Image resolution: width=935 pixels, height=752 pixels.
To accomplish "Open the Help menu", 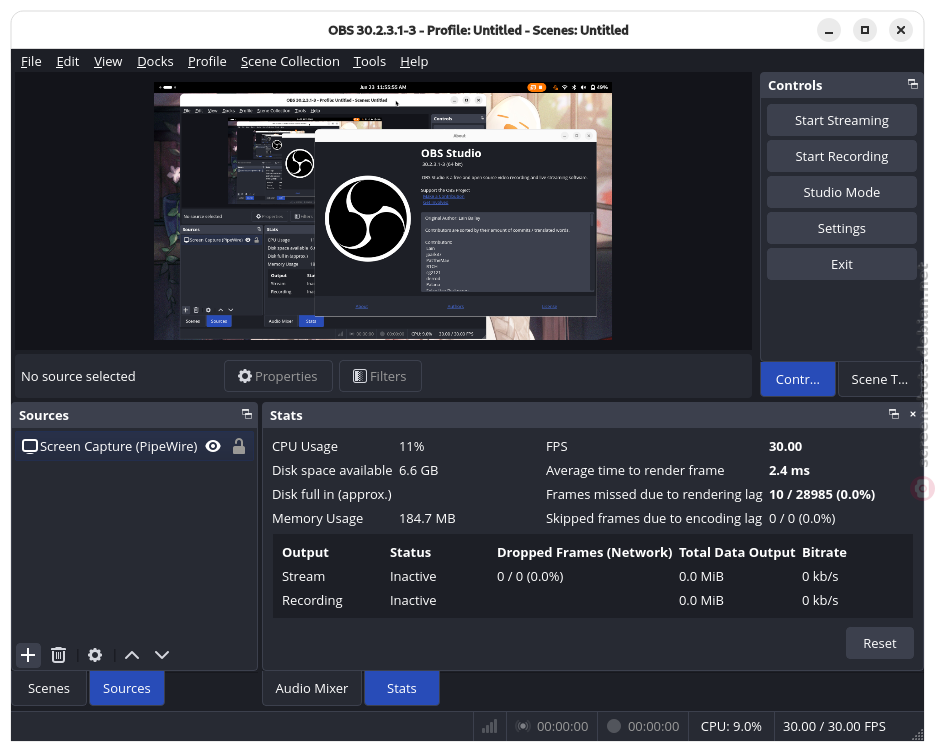I will tap(414, 61).
